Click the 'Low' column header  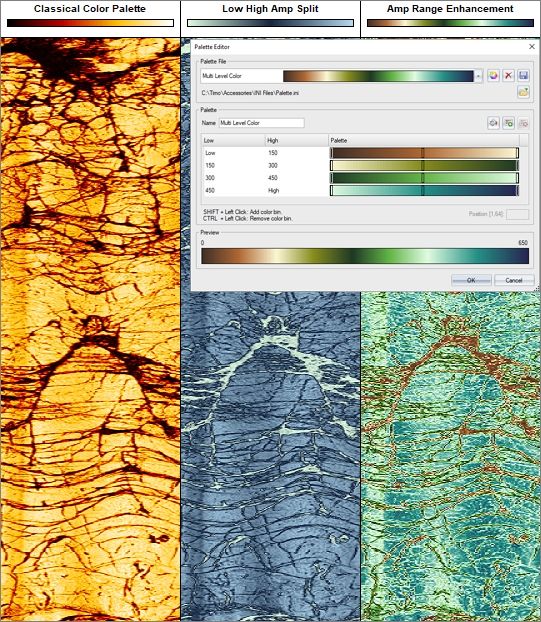233,140
